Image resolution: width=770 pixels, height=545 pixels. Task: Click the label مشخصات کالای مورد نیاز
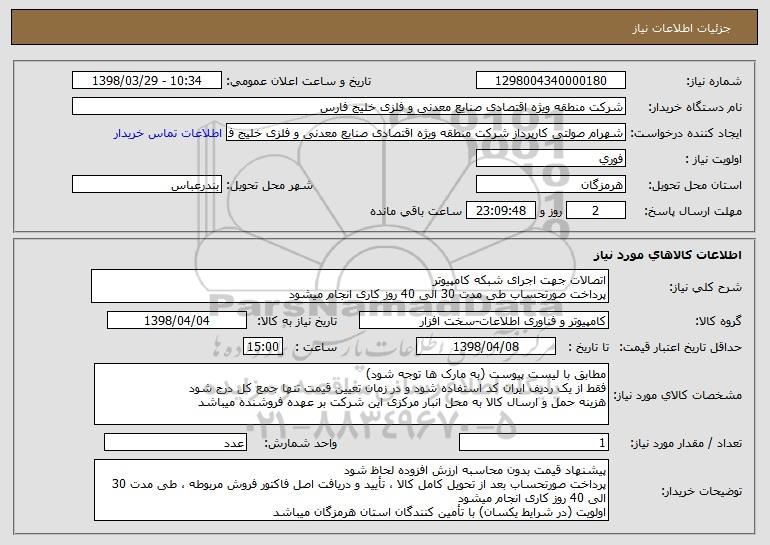[x=678, y=395]
